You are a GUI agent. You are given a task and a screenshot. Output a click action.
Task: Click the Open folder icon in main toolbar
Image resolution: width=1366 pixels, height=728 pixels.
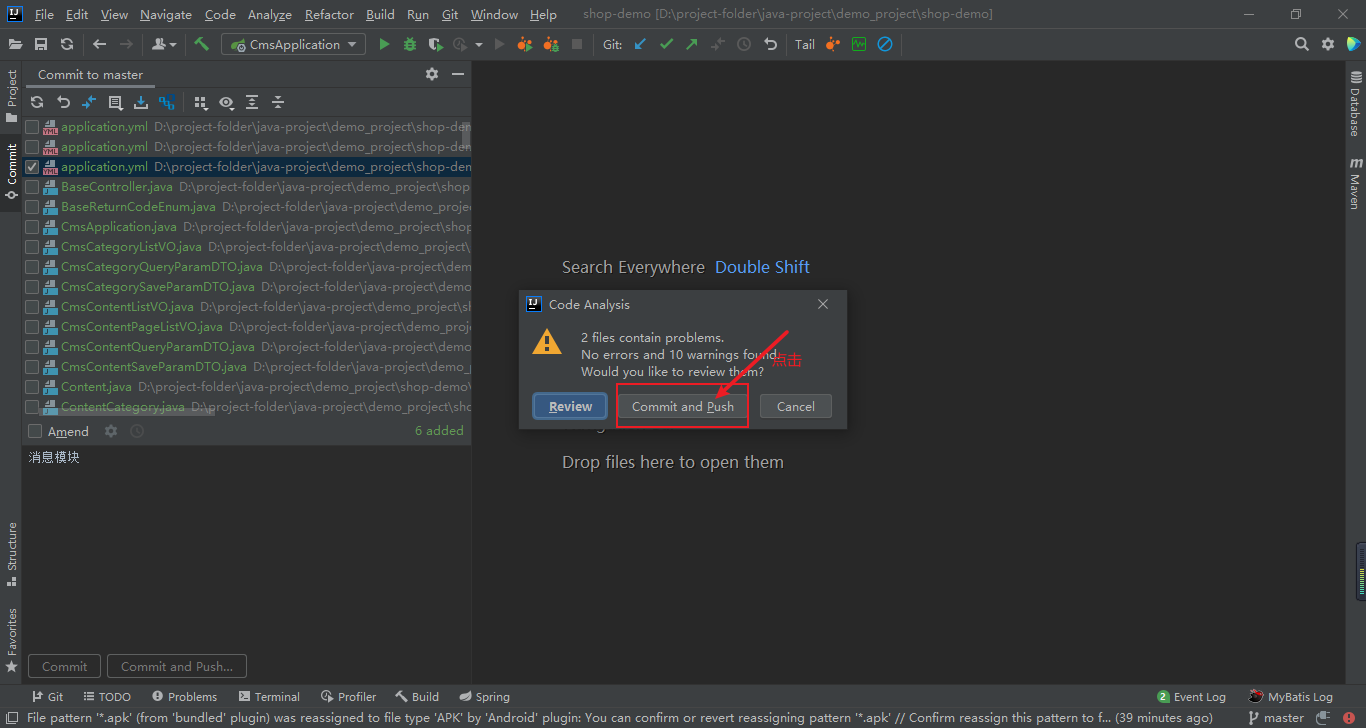(x=15, y=44)
